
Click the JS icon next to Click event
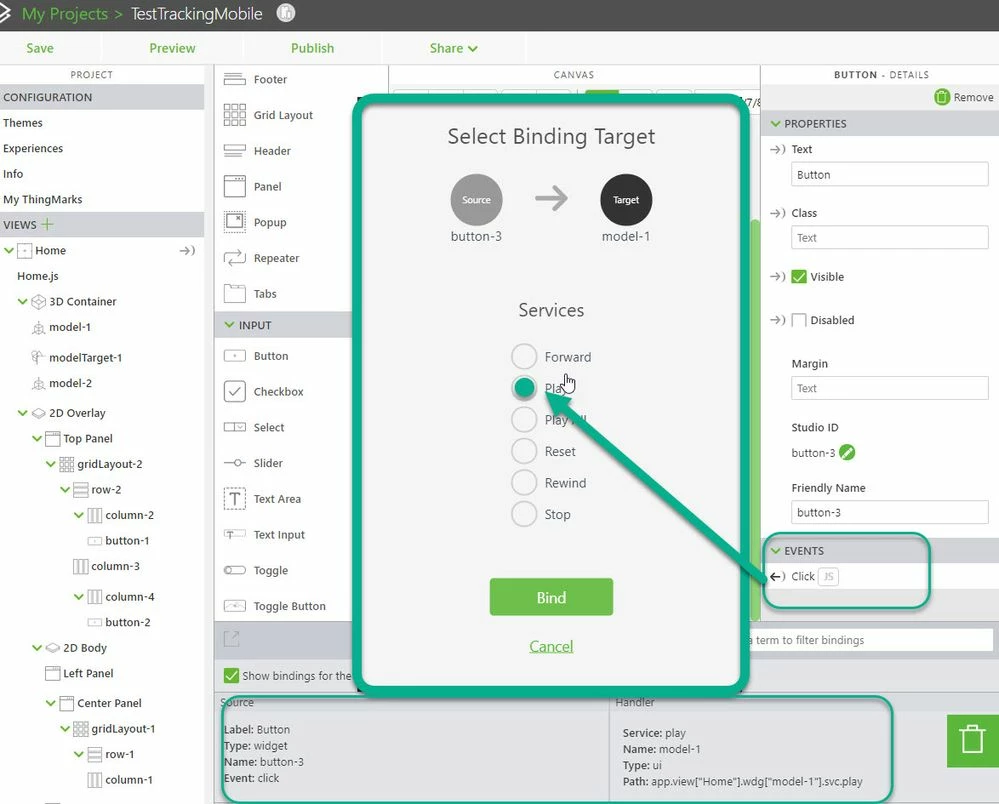tap(828, 577)
